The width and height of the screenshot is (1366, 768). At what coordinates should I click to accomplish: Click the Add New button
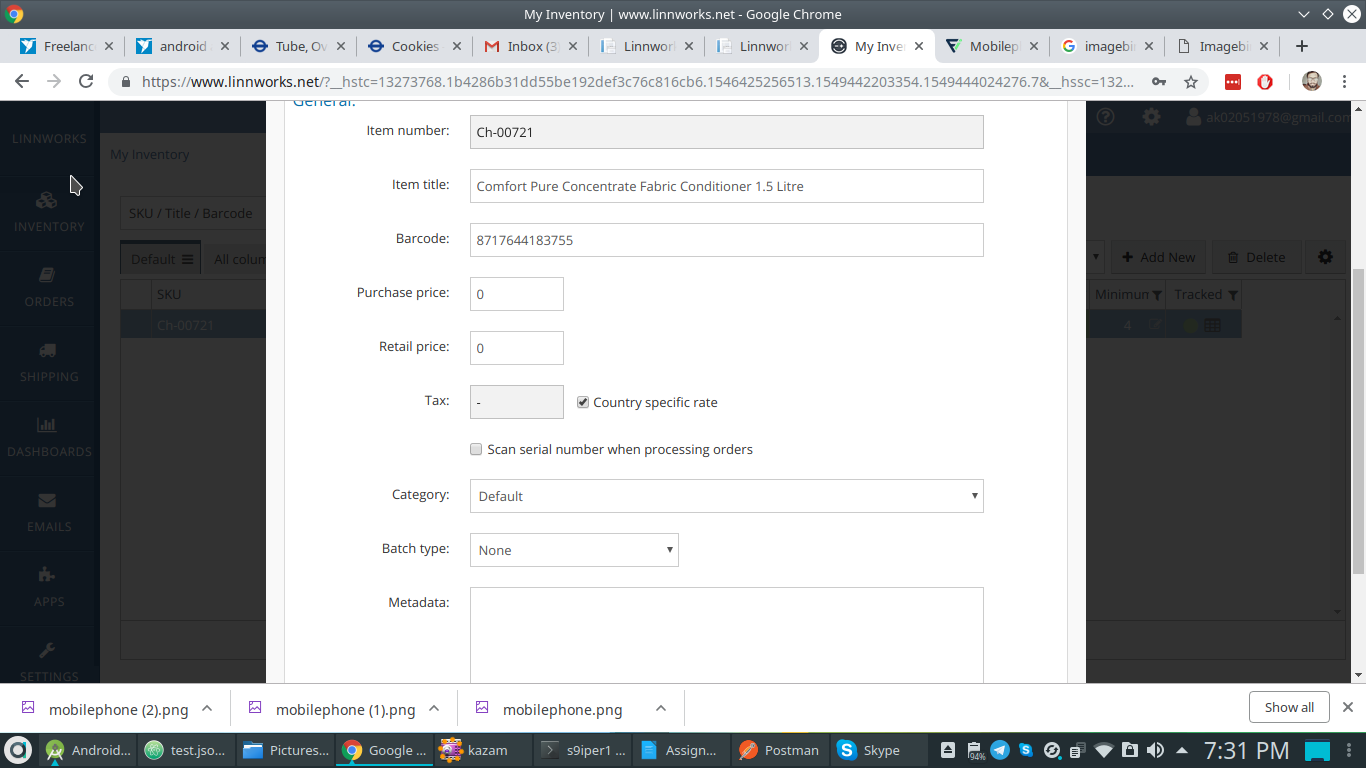point(1159,257)
